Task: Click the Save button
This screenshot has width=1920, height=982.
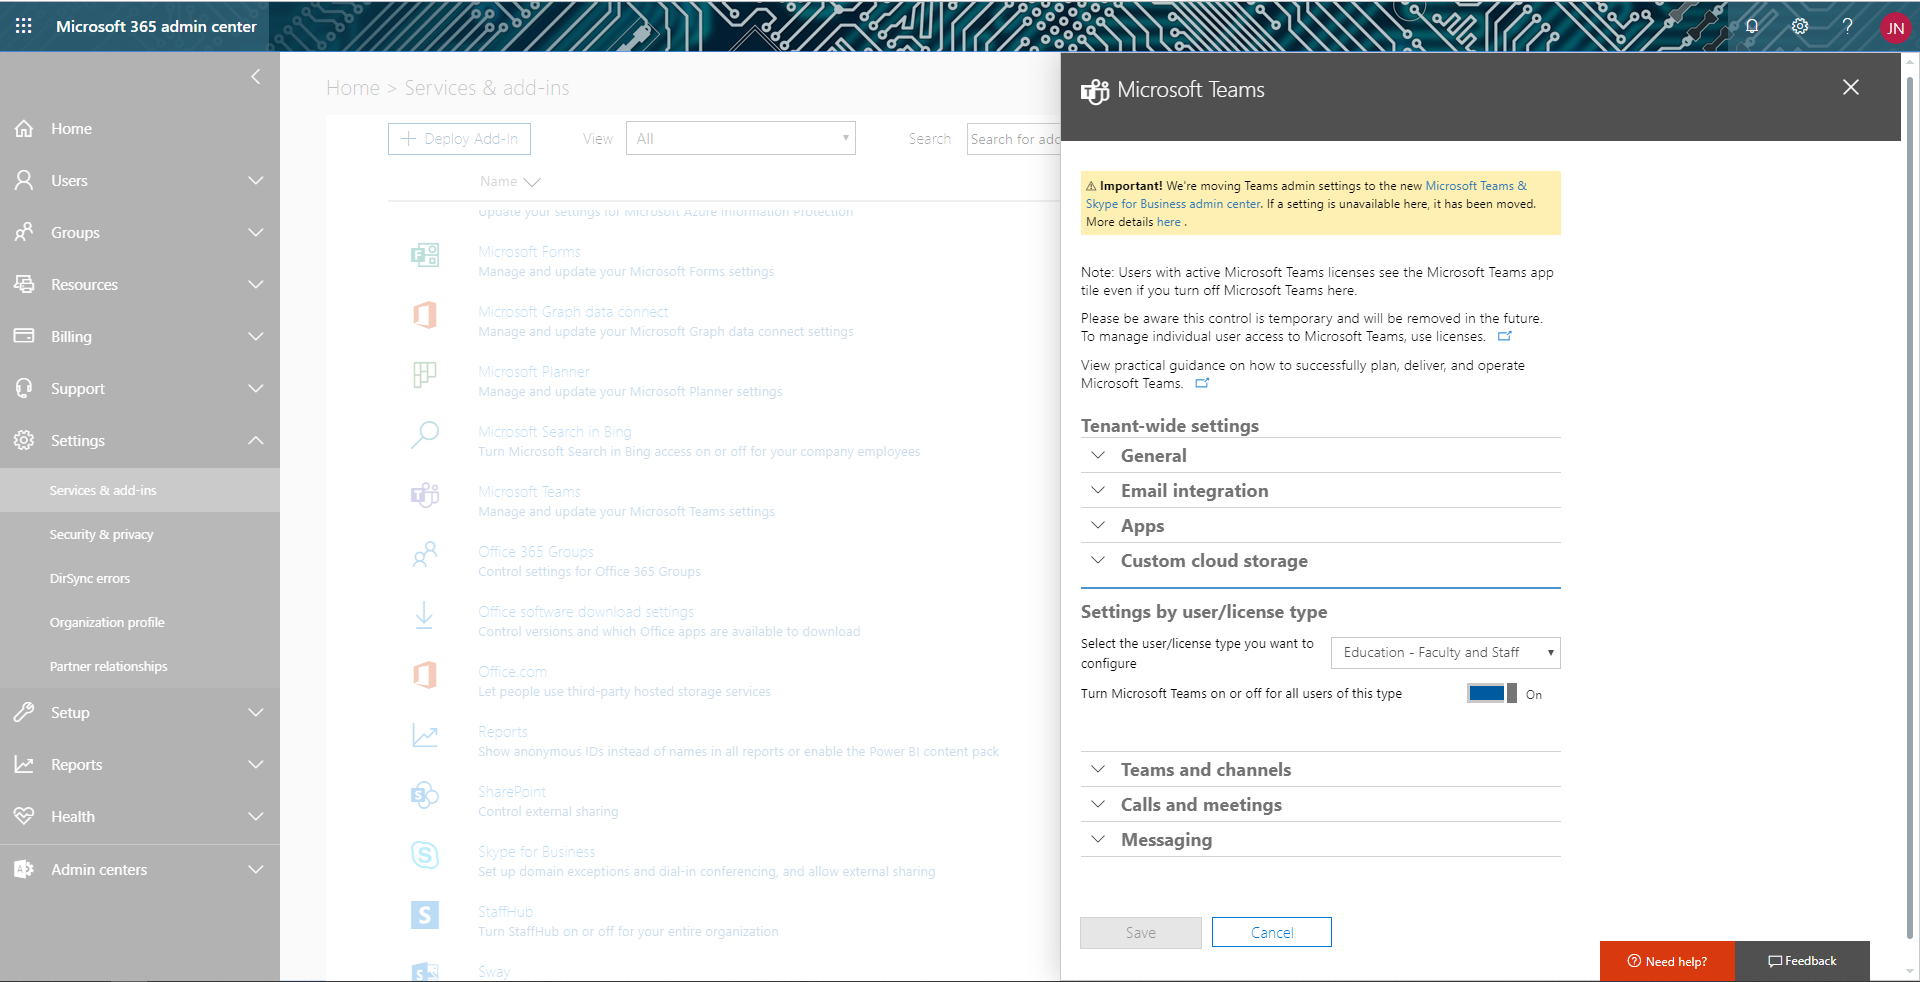Action: click(x=1140, y=932)
